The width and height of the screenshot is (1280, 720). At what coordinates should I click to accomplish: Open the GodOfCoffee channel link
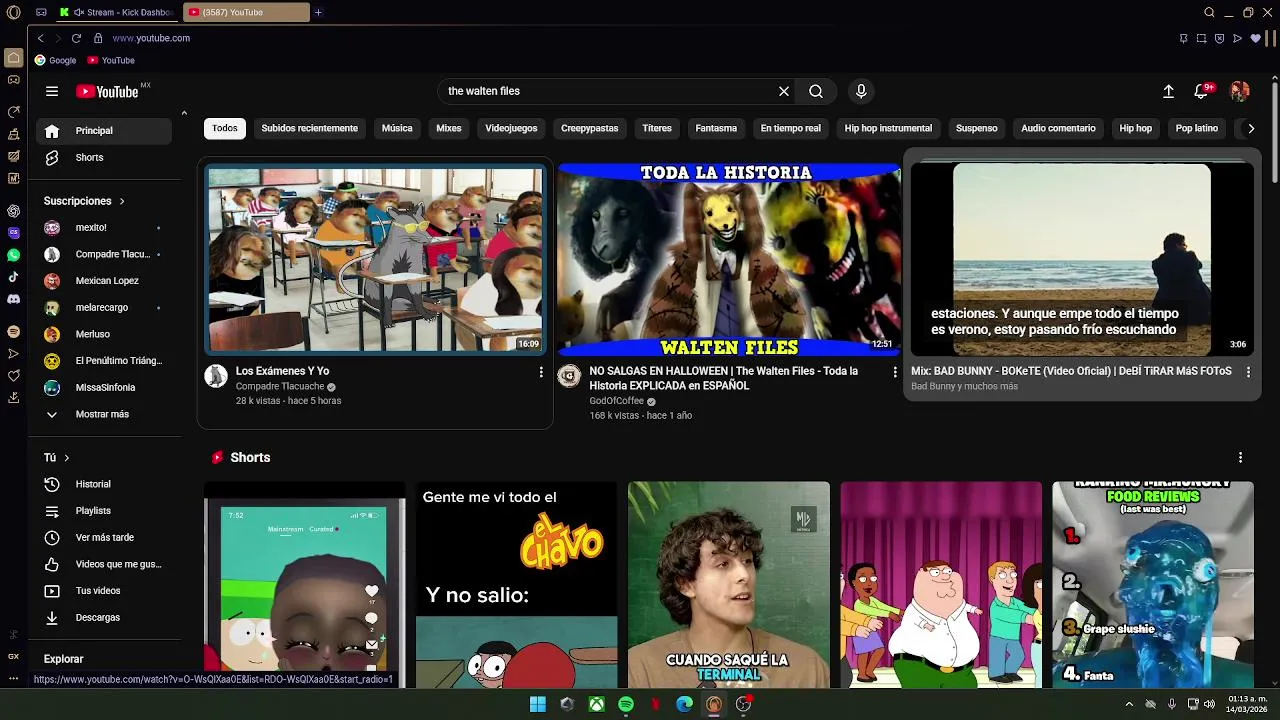click(616, 401)
